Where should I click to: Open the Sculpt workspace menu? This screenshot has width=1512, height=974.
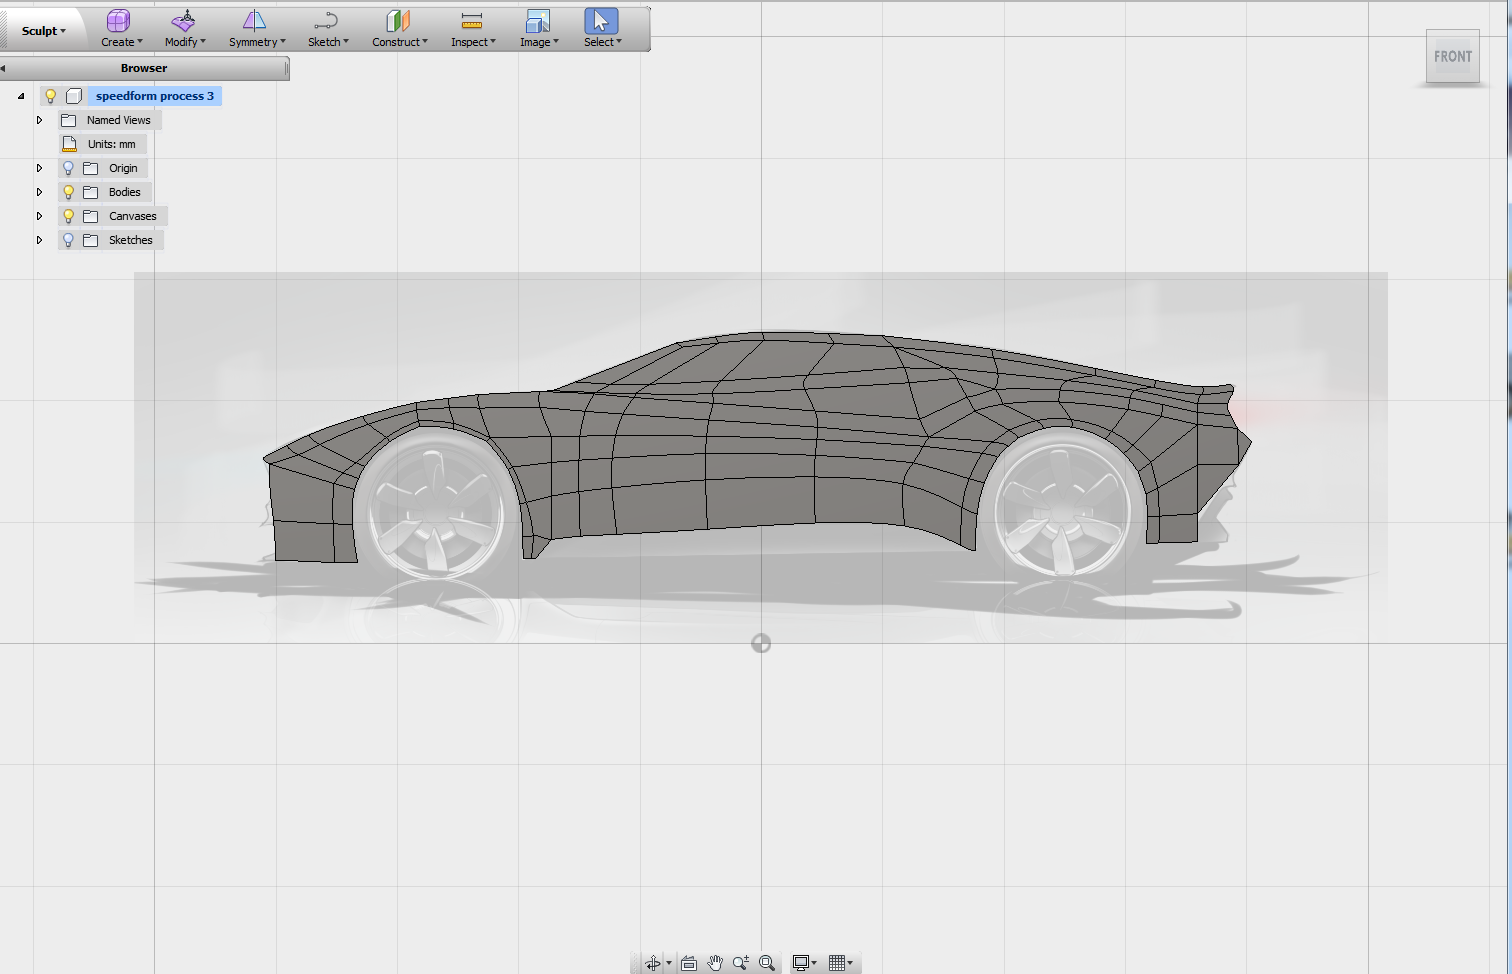pos(41,29)
